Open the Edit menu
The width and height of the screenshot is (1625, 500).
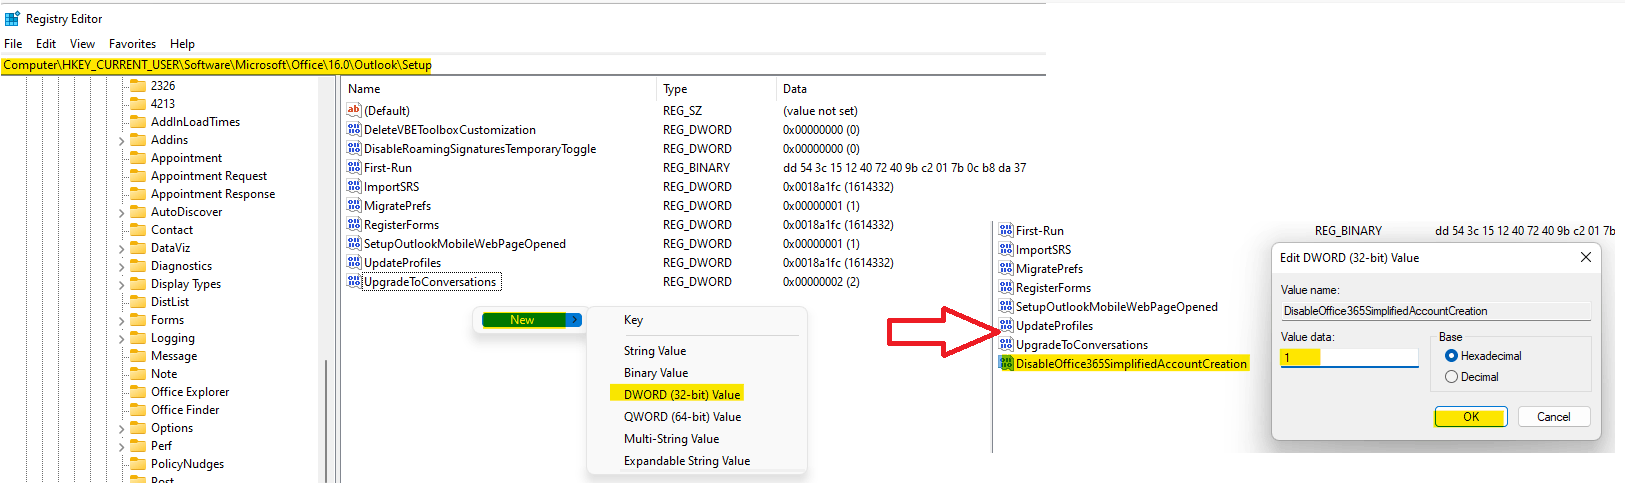pyautogui.click(x=46, y=44)
